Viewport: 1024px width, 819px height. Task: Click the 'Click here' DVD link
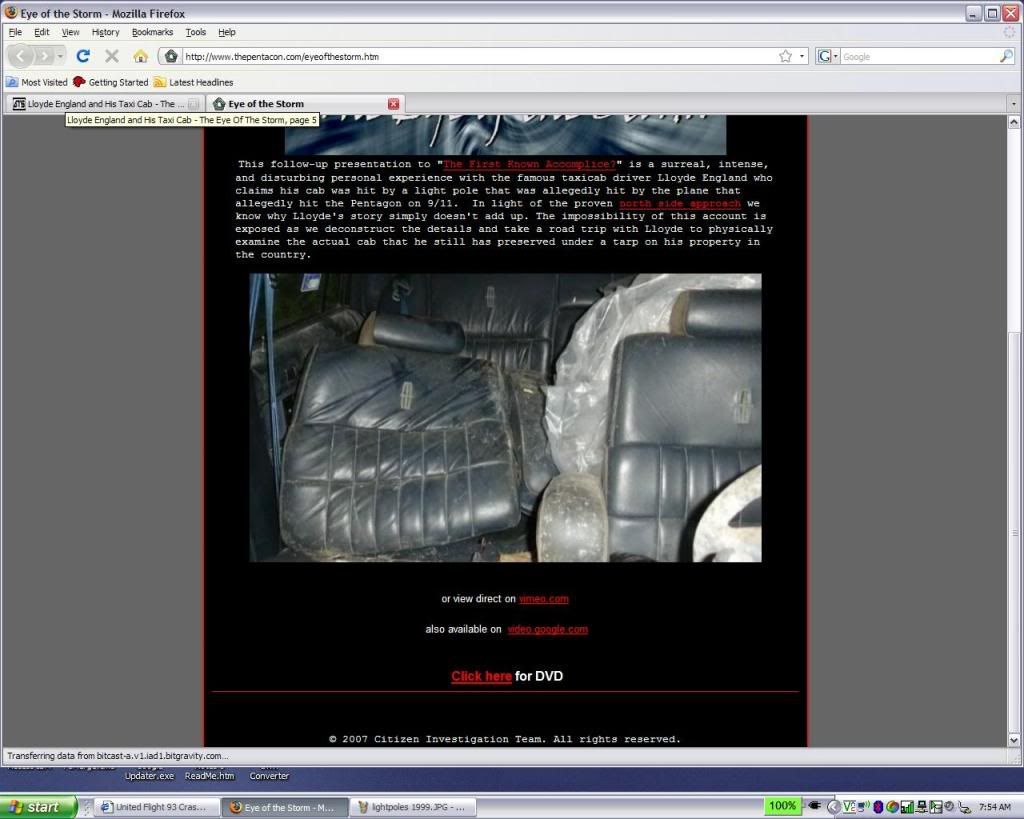click(x=481, y=676)
